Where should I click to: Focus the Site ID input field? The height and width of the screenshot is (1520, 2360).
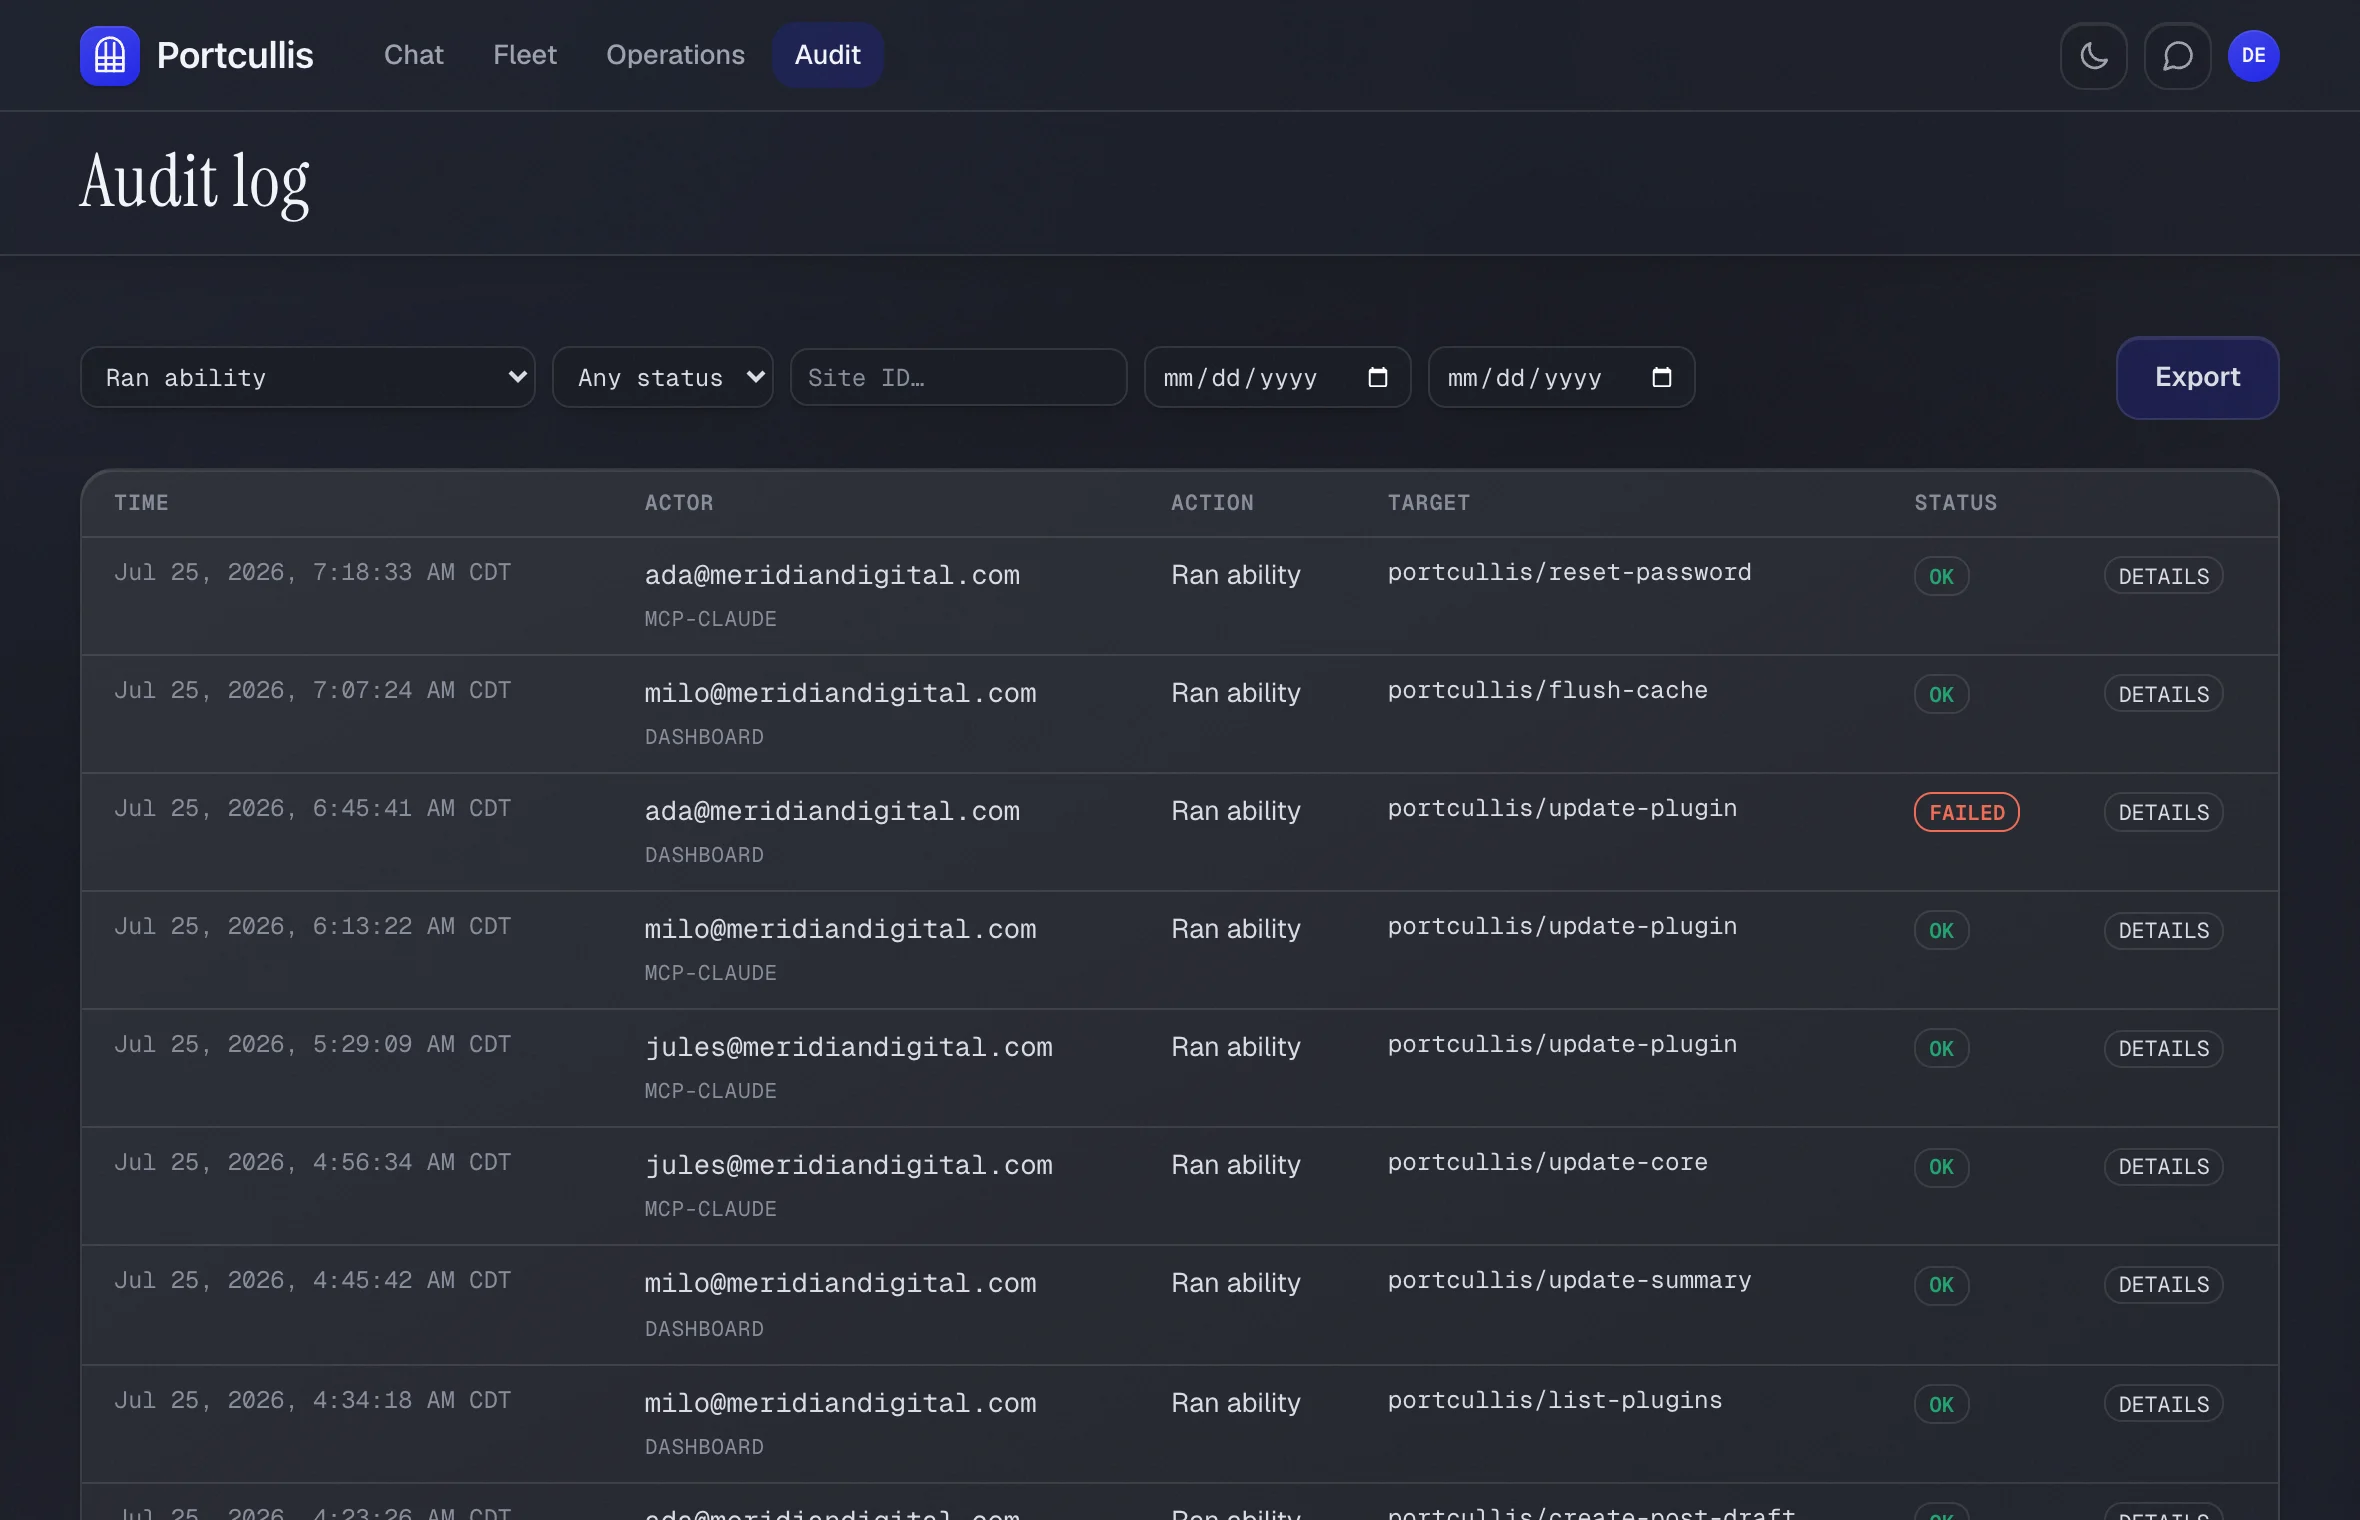(959, 378)
